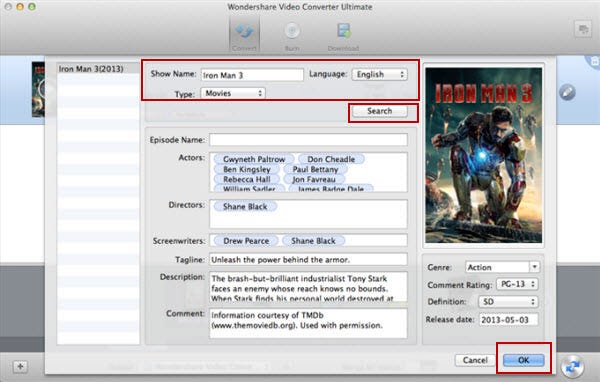The width and height of the screenshot is (600, 382).
Task: Click the Tagline text field
Action: point(308,260)
